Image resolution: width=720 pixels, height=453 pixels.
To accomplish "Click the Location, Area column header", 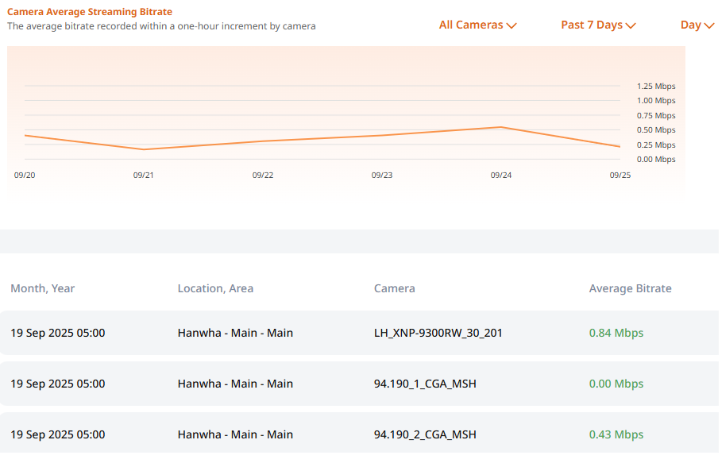I will pyautogui.click(x=215, y=288).
